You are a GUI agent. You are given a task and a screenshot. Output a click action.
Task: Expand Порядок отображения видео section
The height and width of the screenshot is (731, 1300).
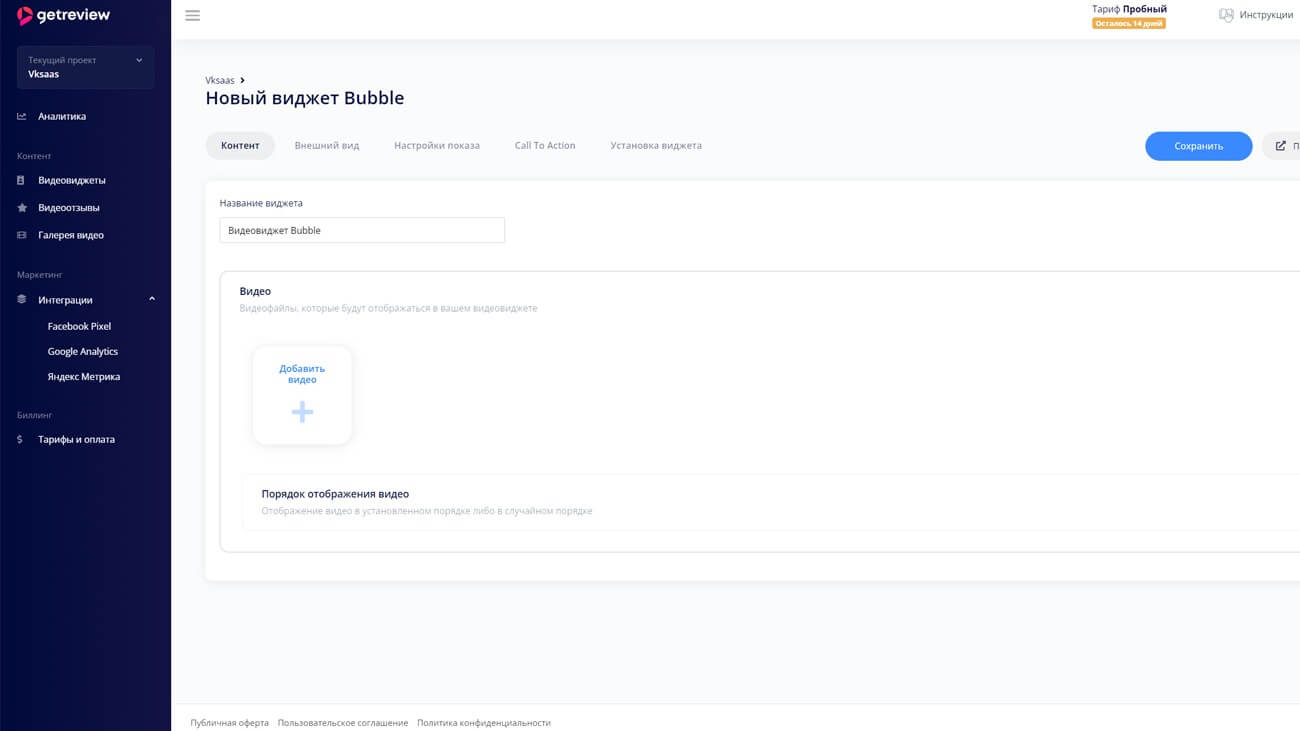(335, 494)
